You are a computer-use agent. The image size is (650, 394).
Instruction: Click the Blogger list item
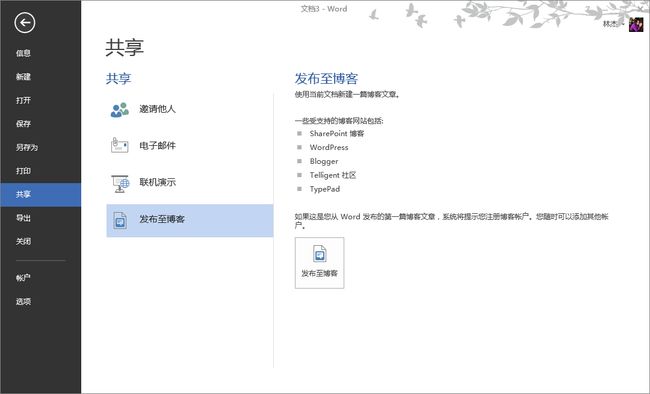324,161
